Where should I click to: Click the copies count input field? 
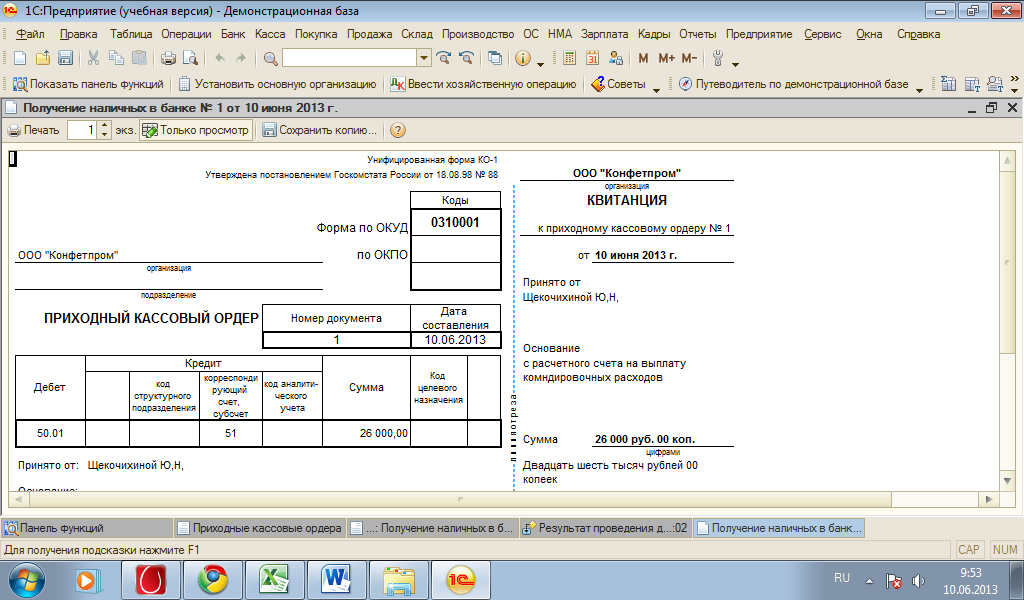[83, 130]
